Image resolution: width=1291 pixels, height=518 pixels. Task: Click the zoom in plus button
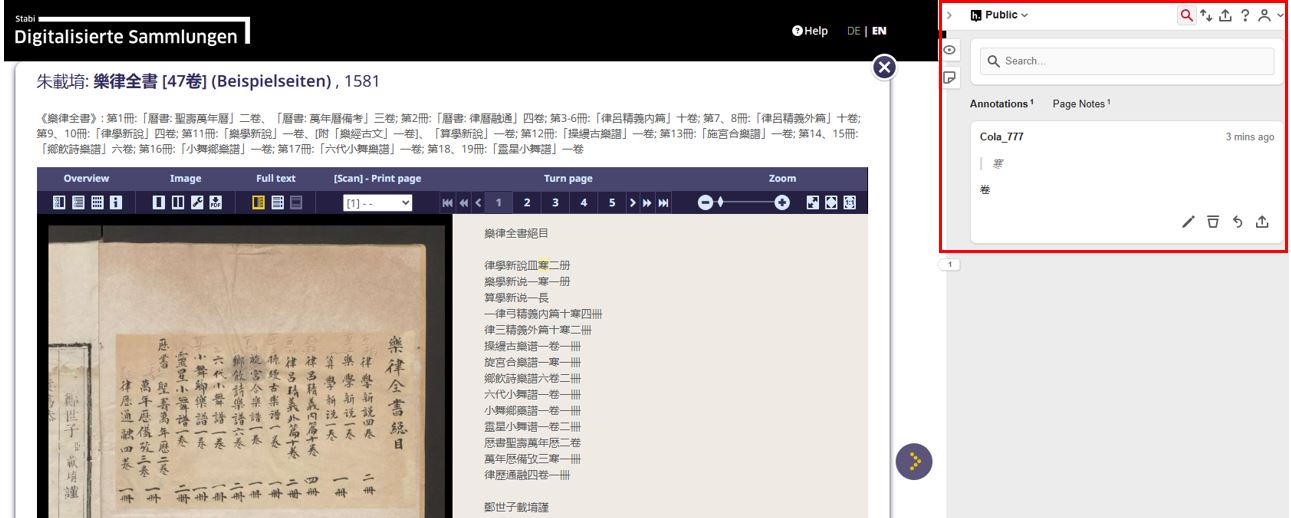[x=782, y=203]
